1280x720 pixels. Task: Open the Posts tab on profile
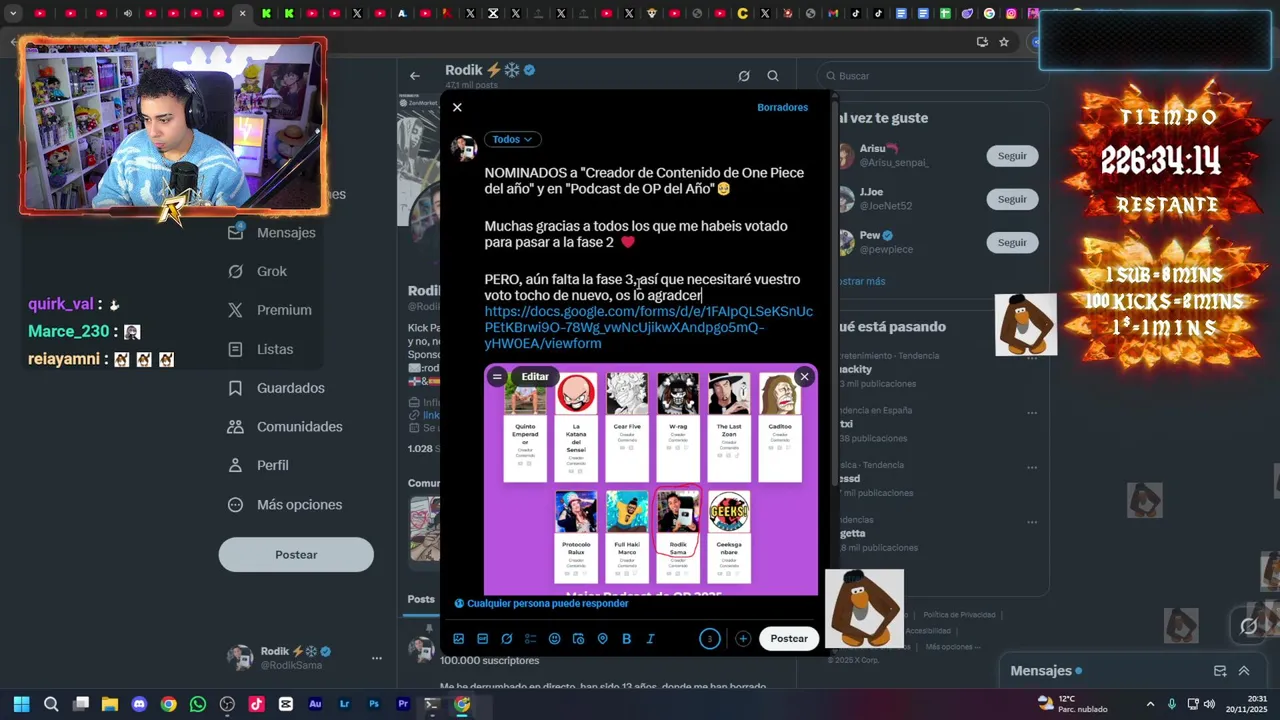coord(421,599)
